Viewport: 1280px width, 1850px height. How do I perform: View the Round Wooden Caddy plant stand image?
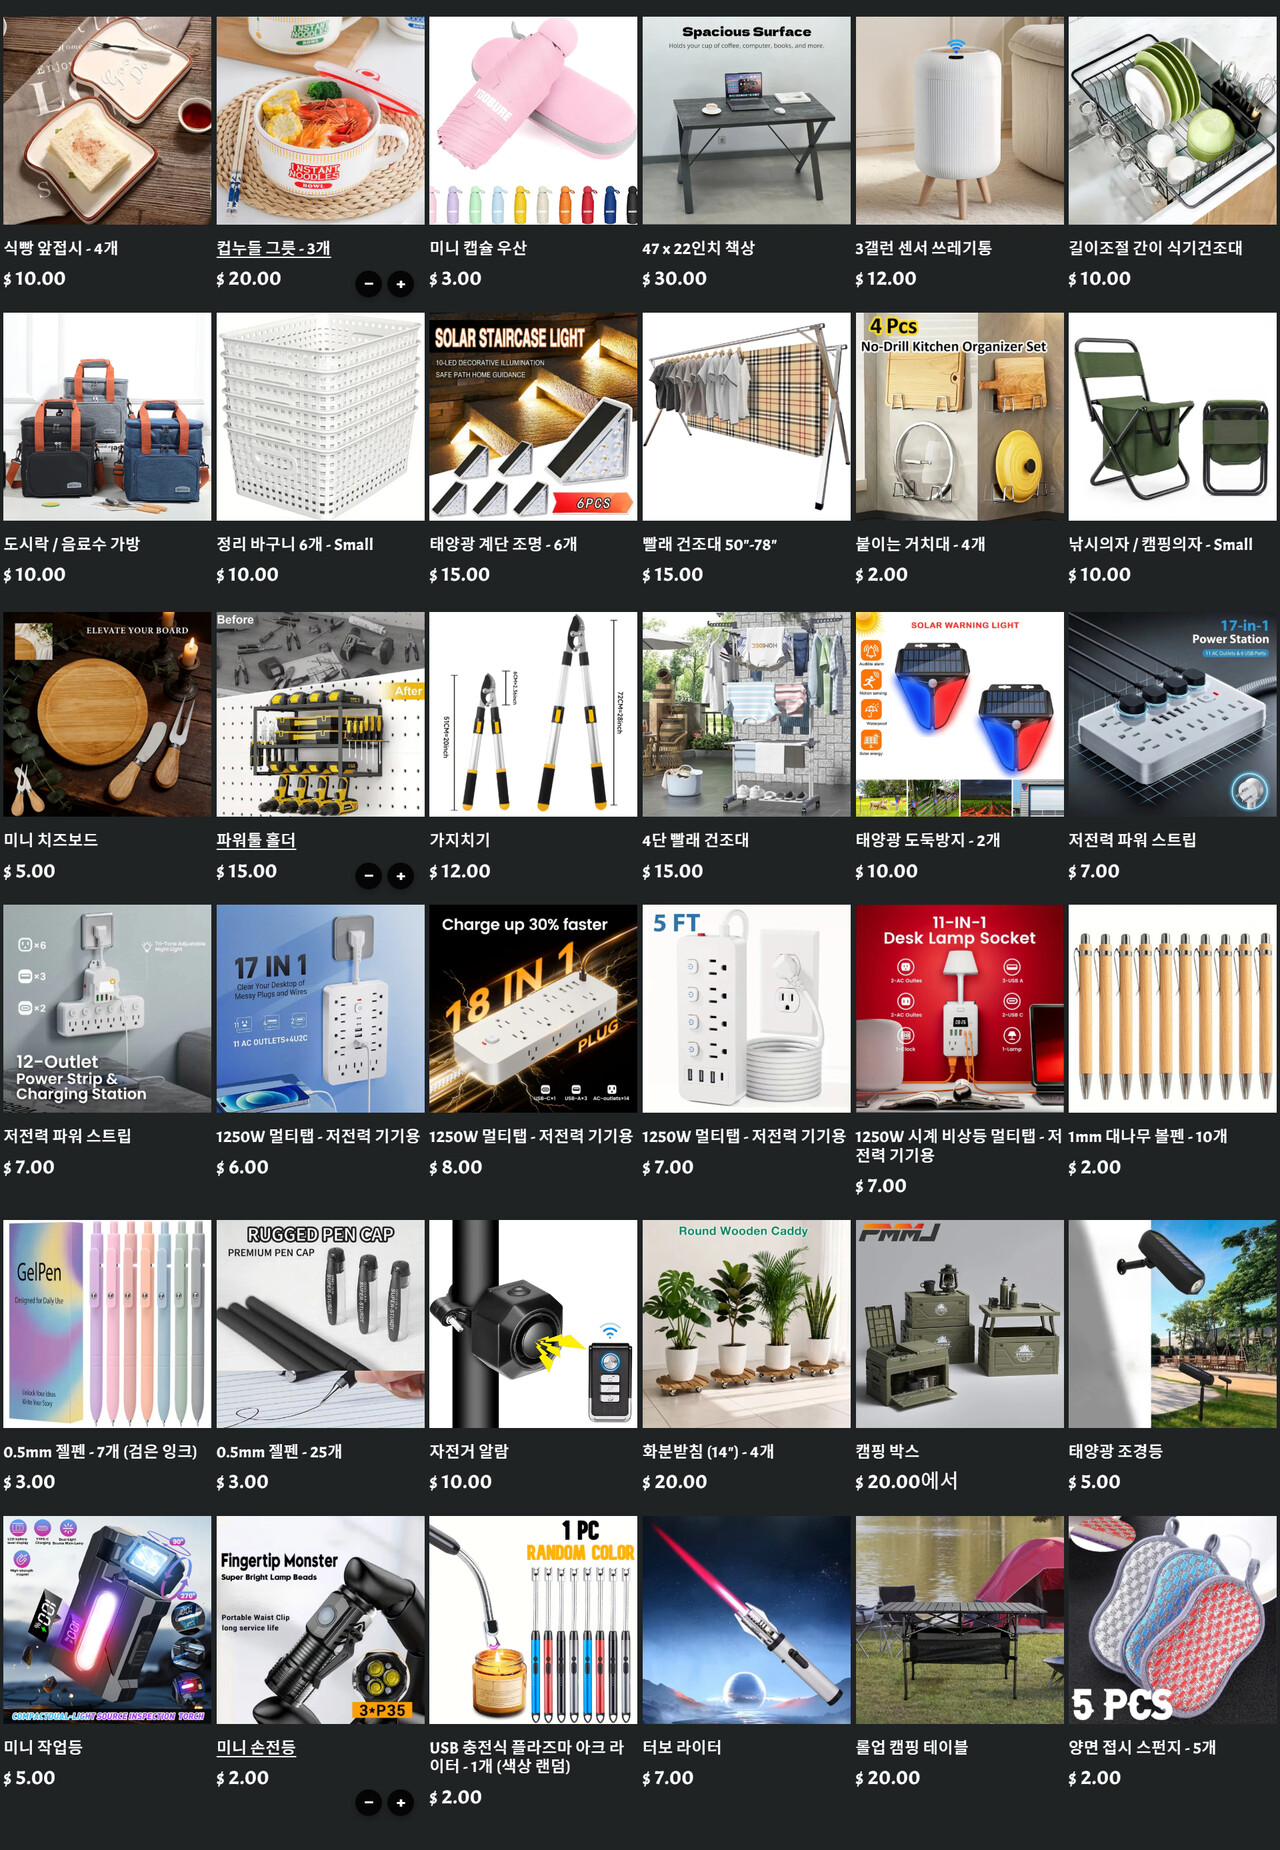746,1323
